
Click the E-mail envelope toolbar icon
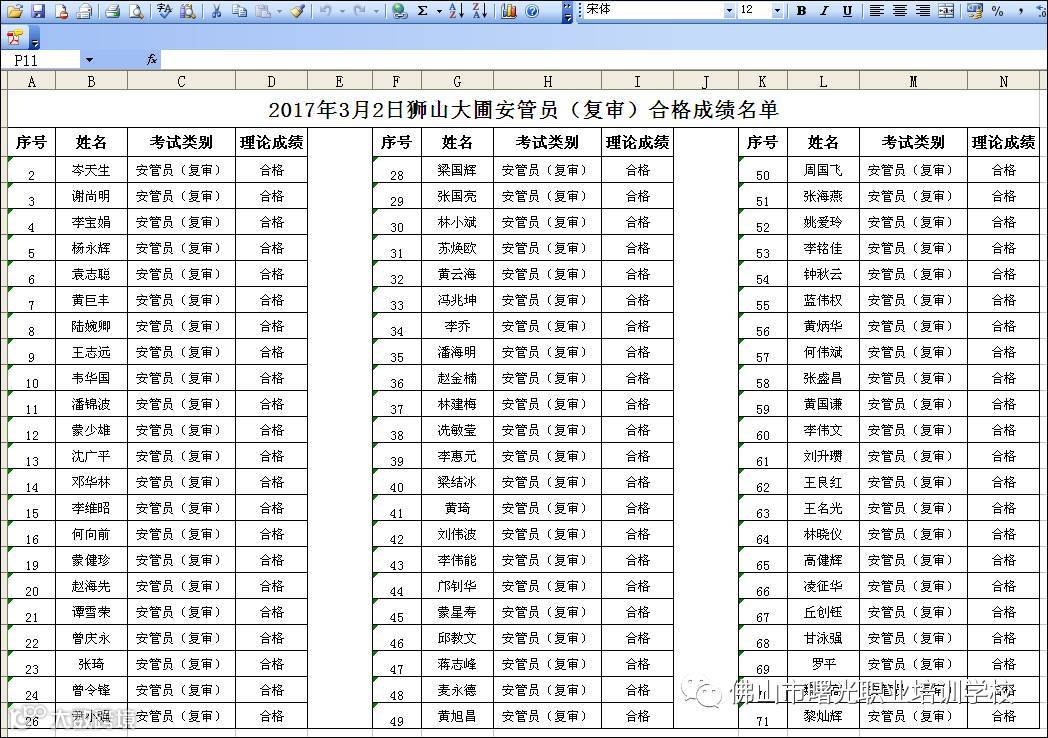pos(84,11)
